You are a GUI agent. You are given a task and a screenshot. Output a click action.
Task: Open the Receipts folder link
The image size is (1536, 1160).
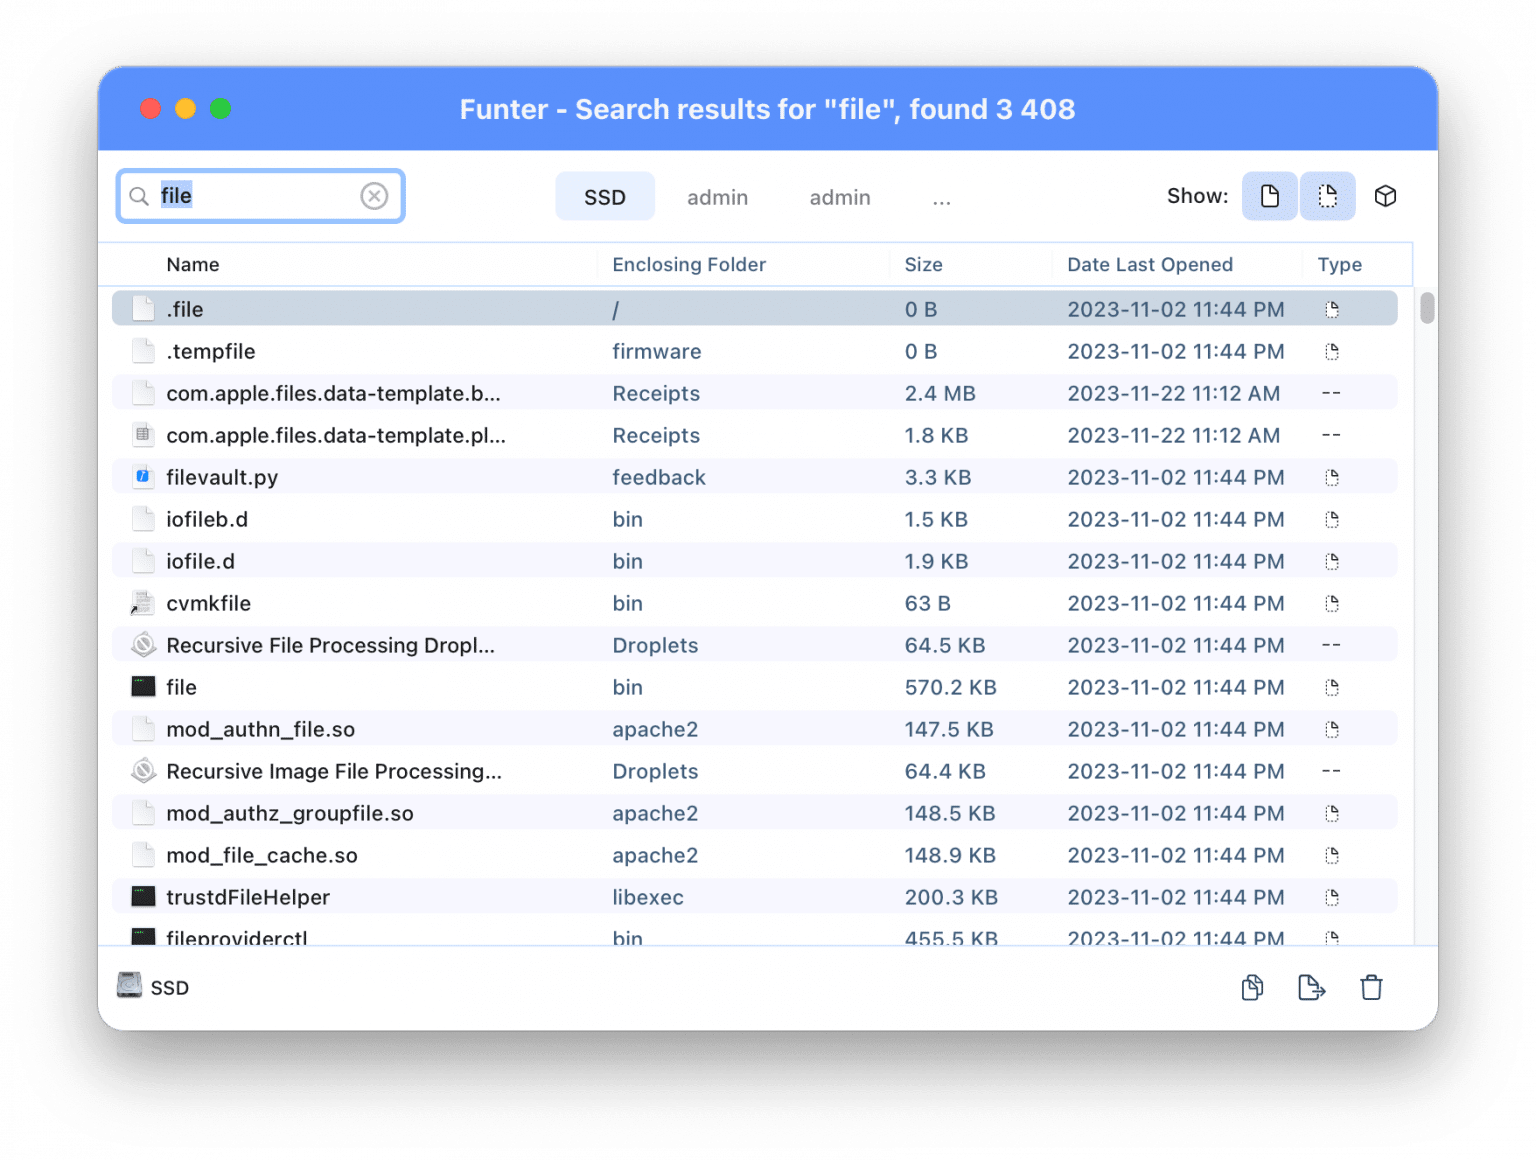656,393
